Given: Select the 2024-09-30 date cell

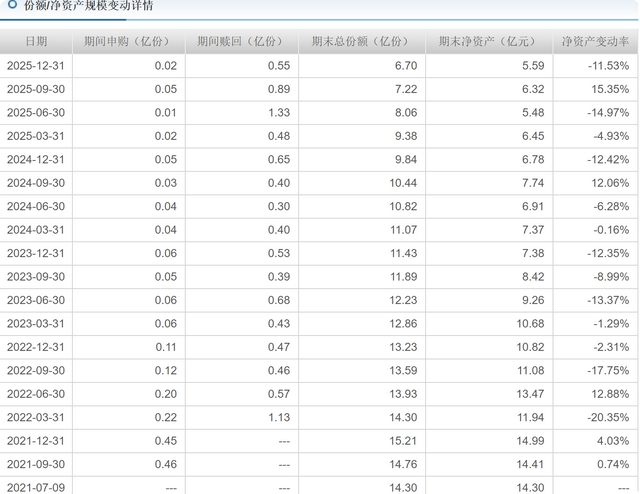Looking at the screenshot, I should point(36,183).
